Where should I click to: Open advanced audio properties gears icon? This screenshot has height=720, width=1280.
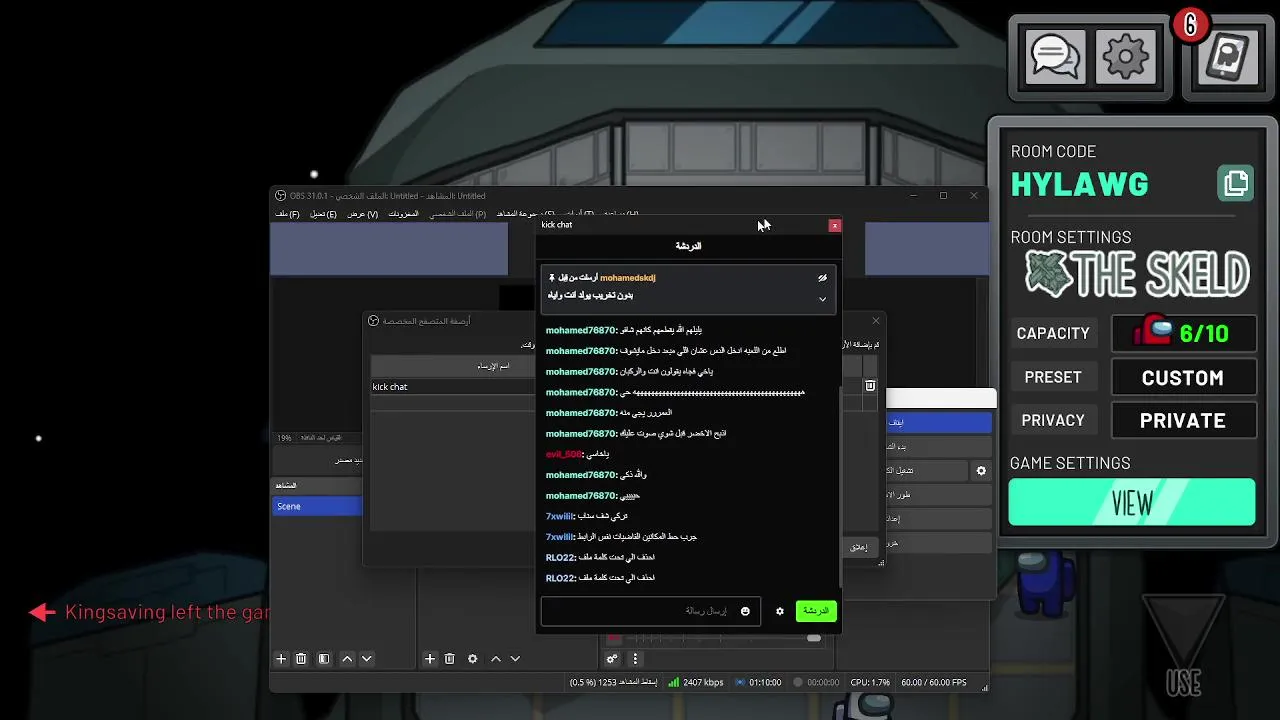tap(613, 659)
